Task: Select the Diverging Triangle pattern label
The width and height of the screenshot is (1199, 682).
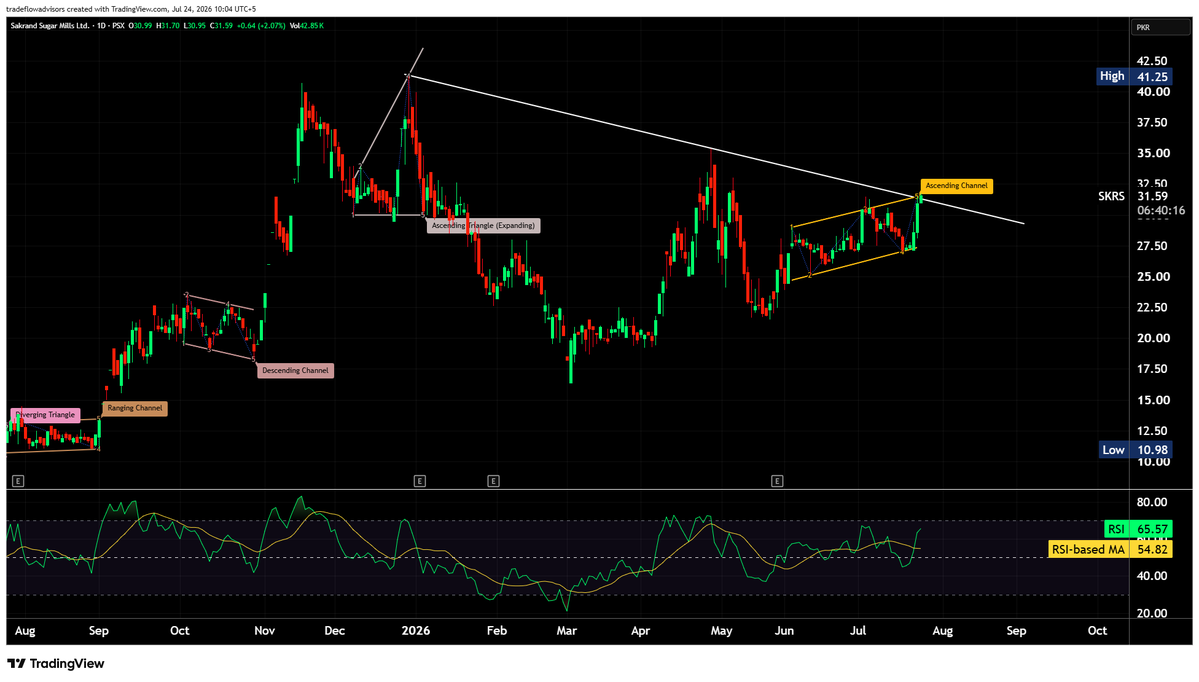Action: (x=45, y=415)
